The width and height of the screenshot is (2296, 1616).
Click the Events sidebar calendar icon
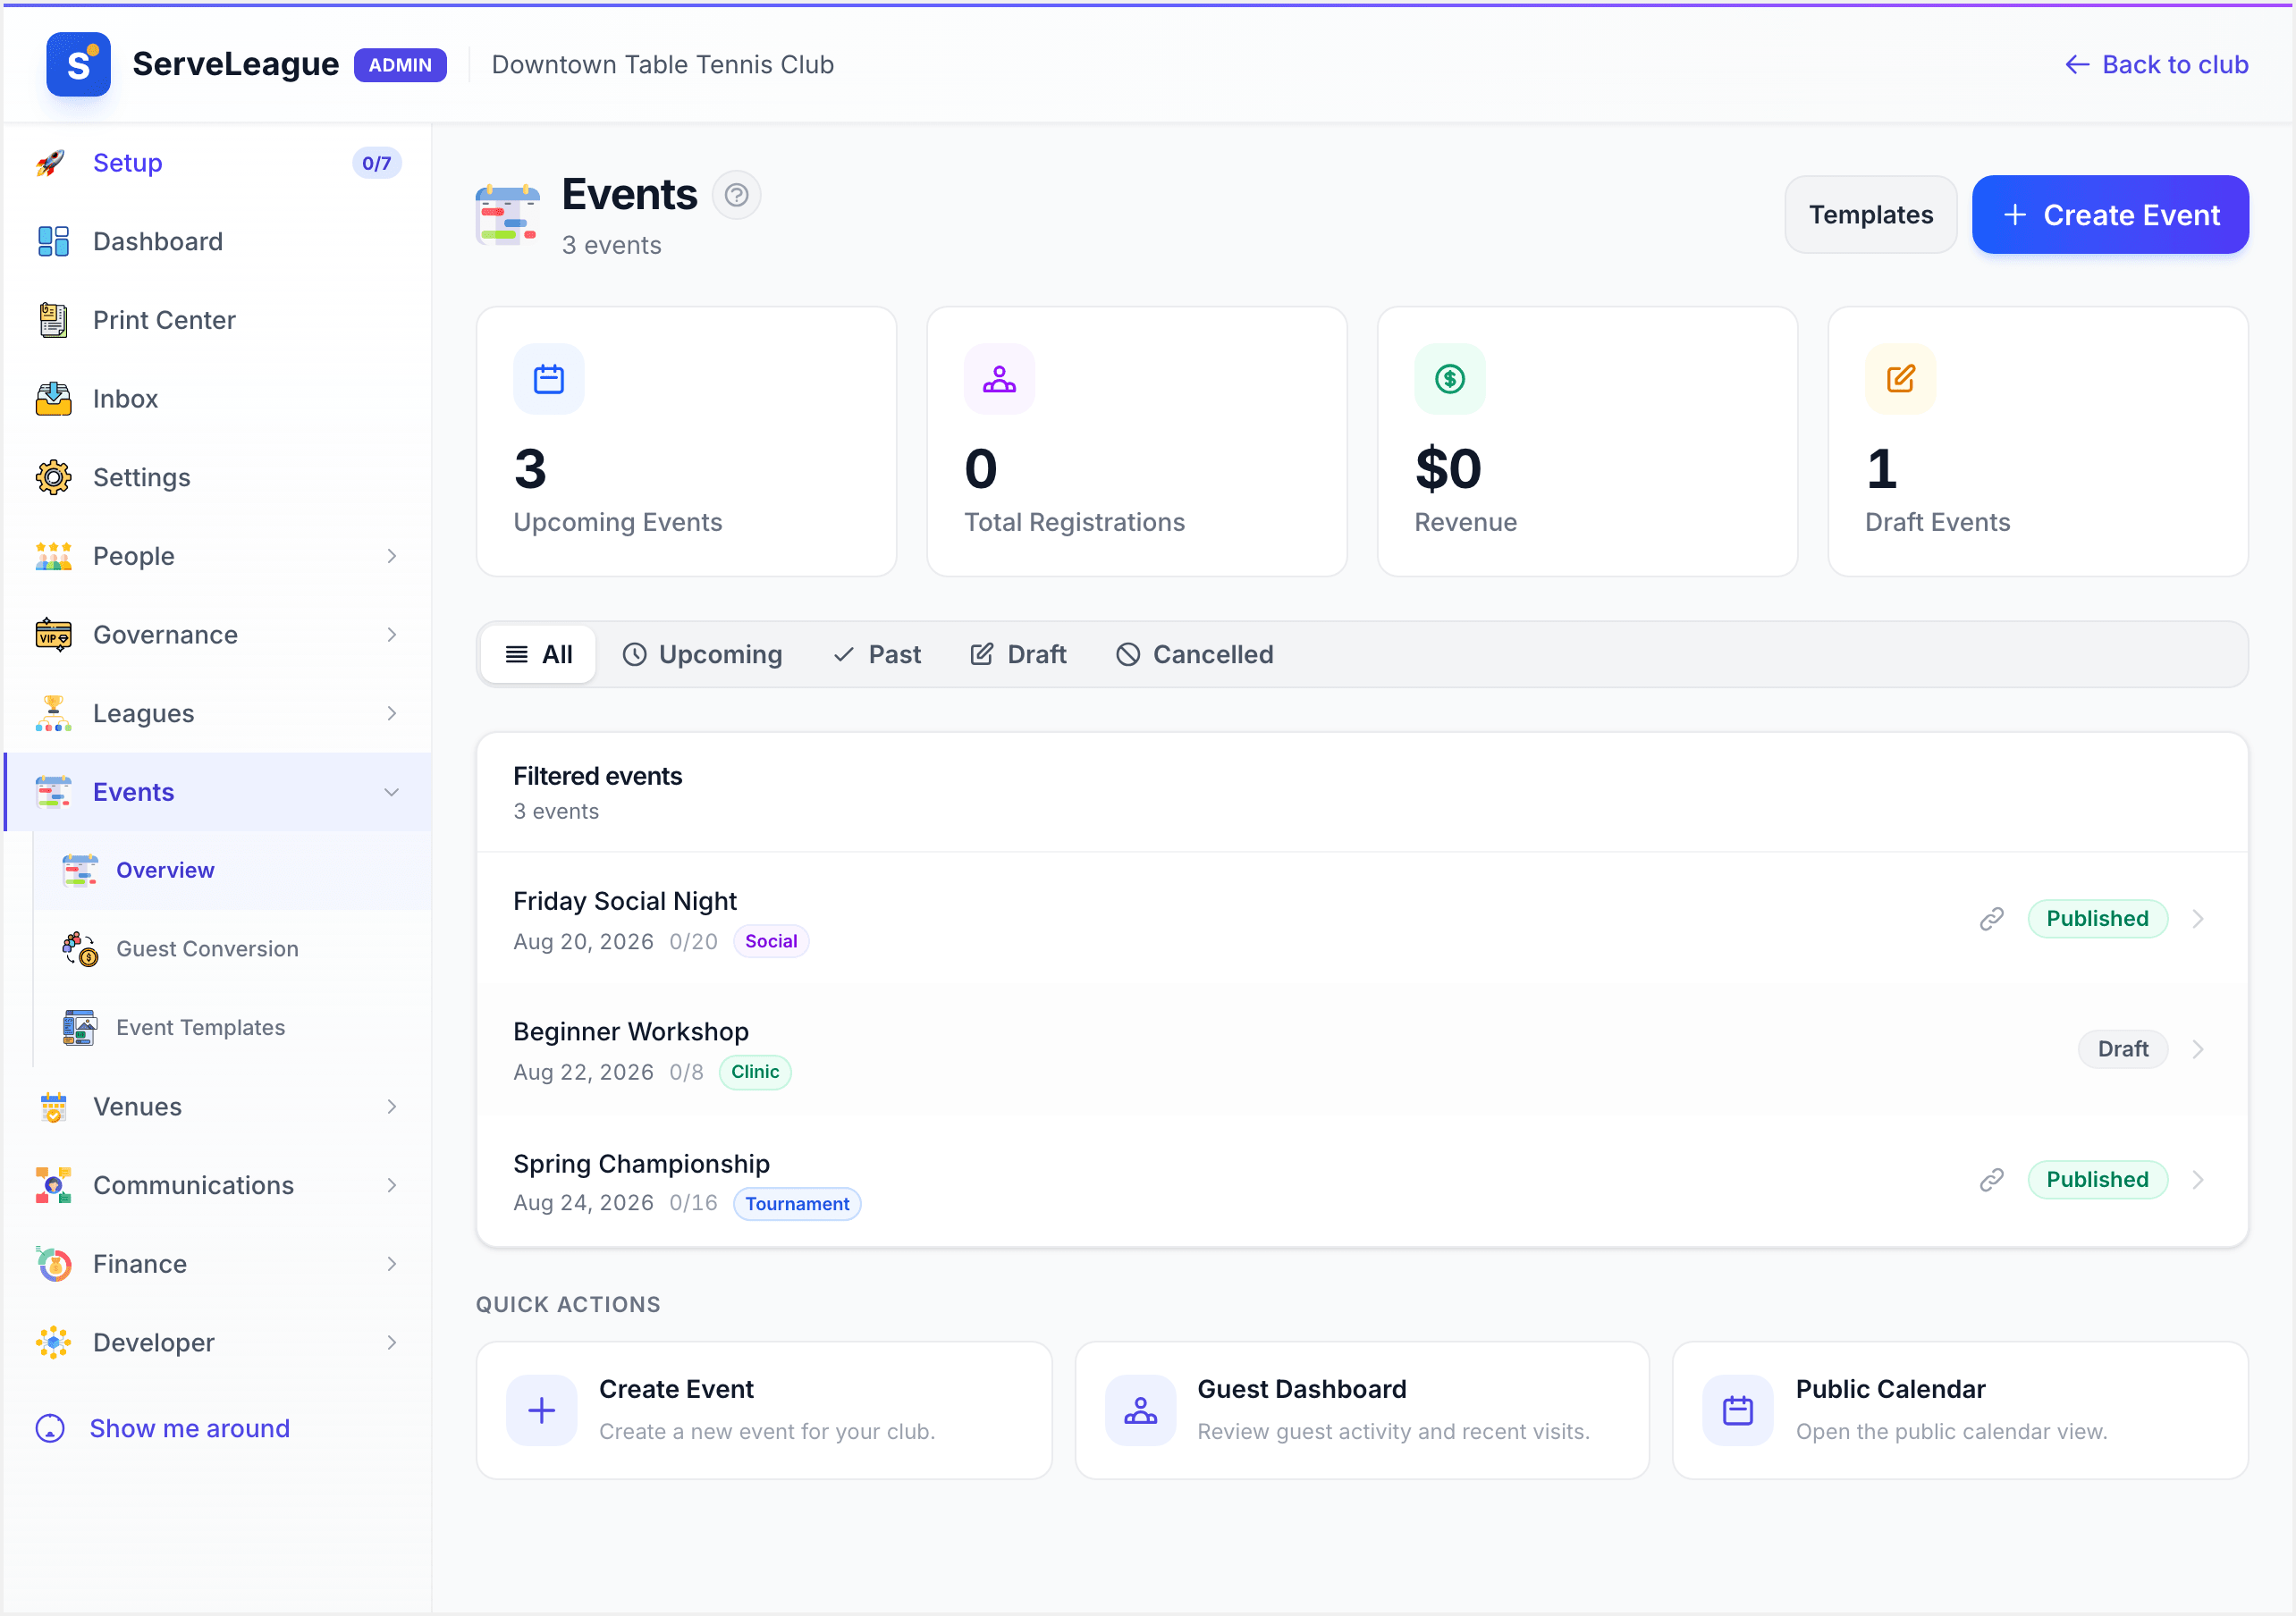[x=53, y=792]
